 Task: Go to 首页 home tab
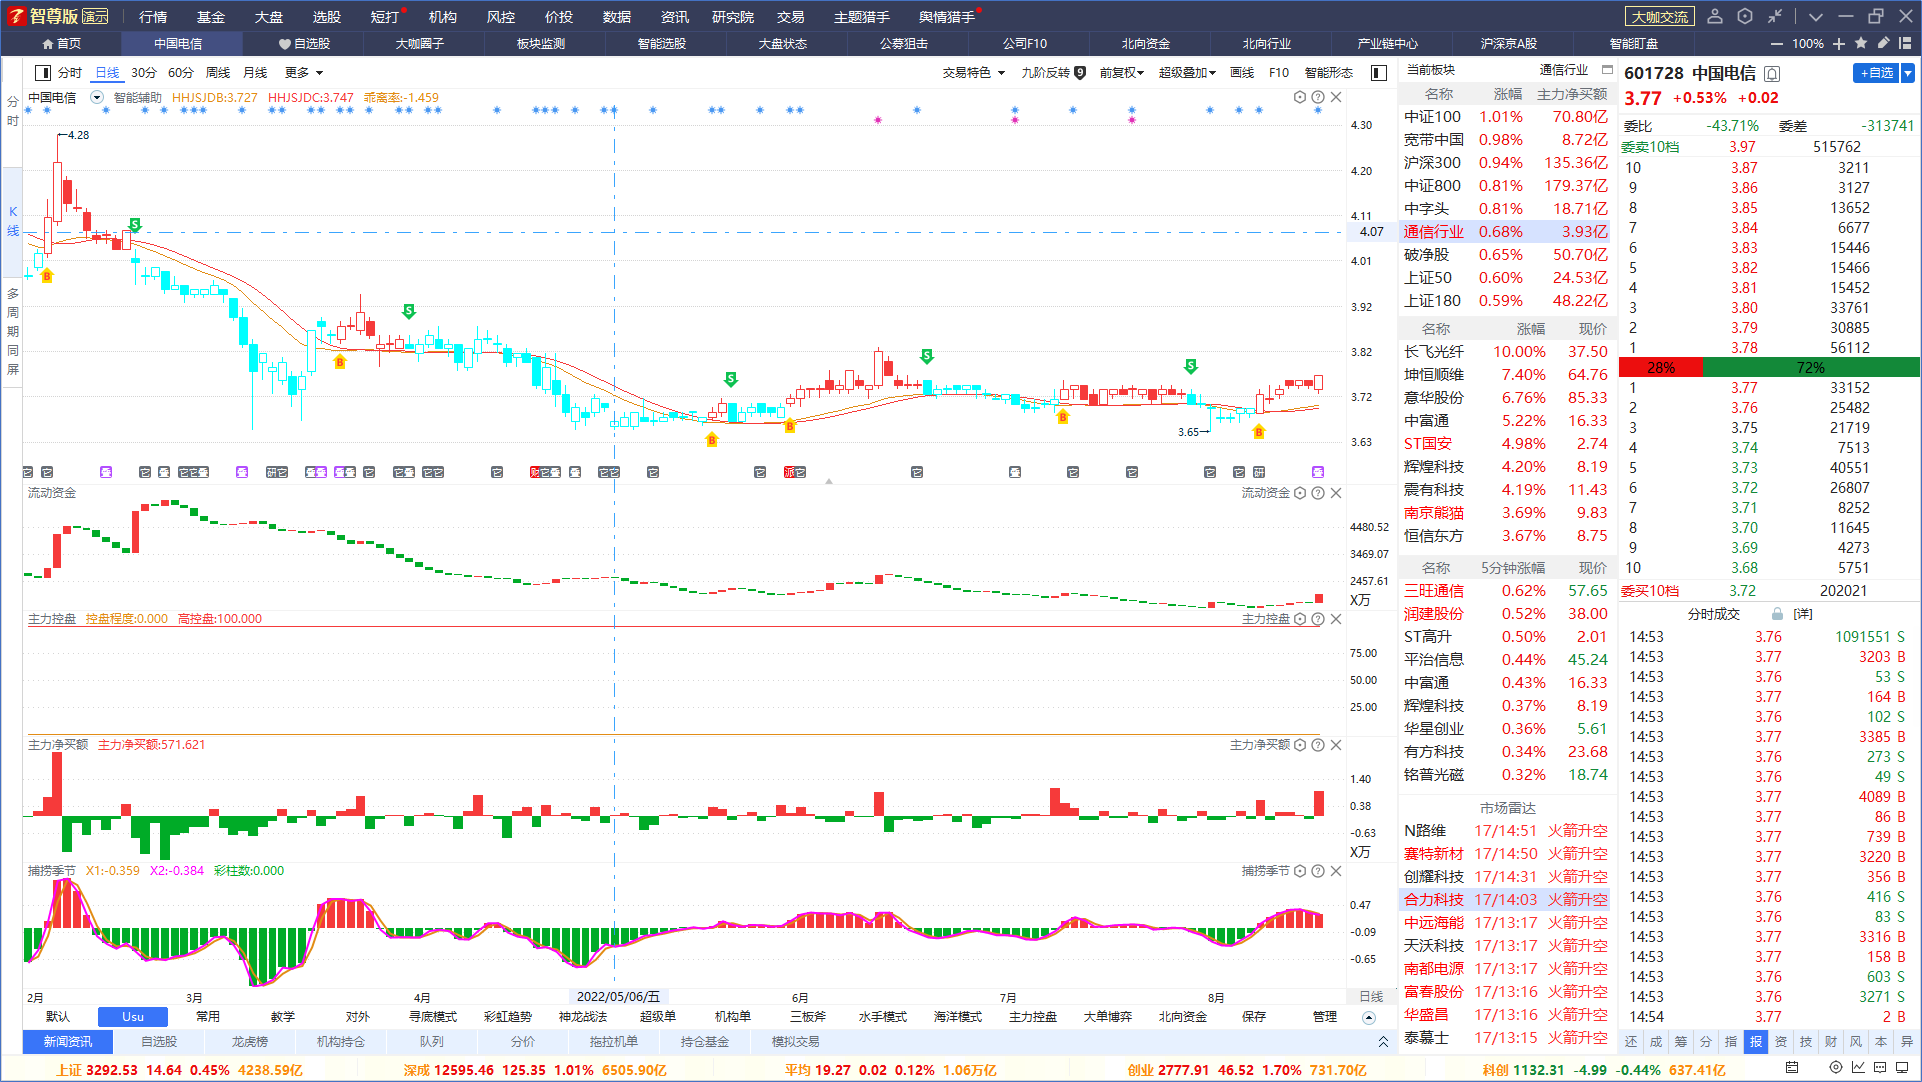click(x=62, y=44)
